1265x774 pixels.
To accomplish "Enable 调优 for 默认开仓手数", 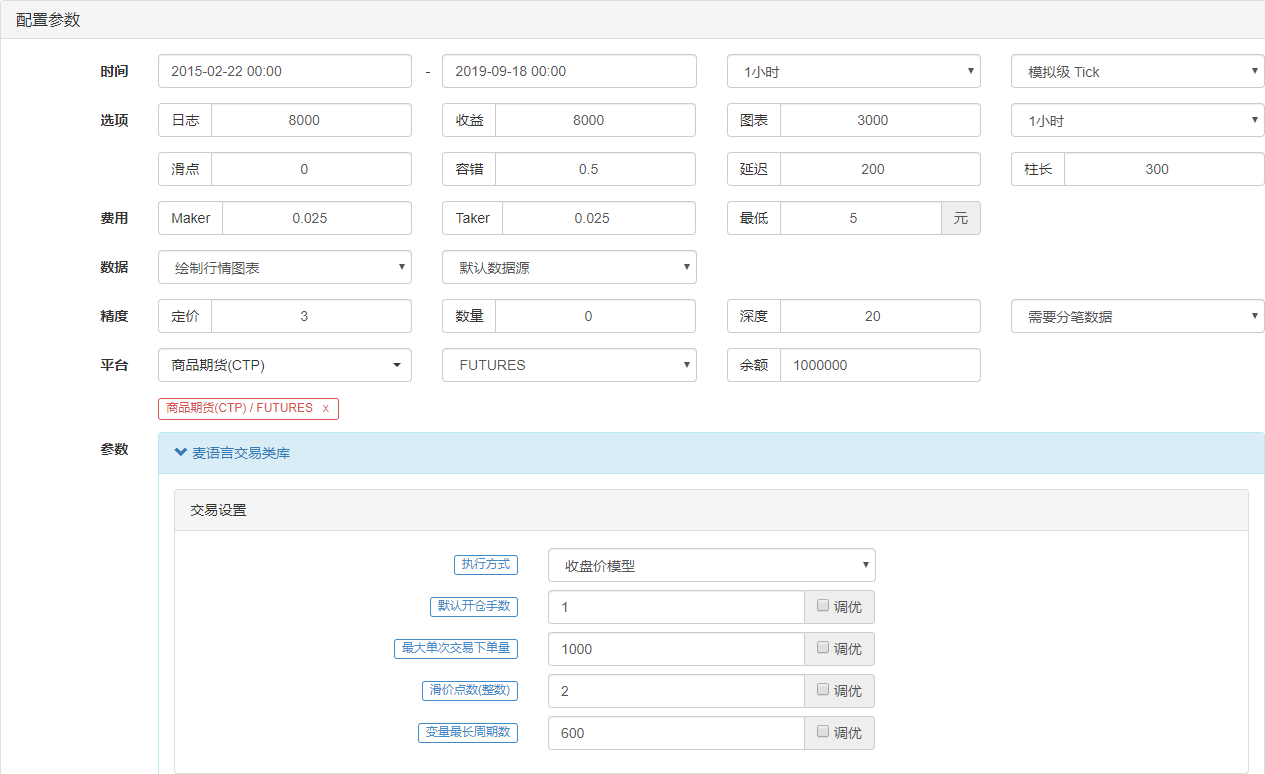I will pos(822,605).
